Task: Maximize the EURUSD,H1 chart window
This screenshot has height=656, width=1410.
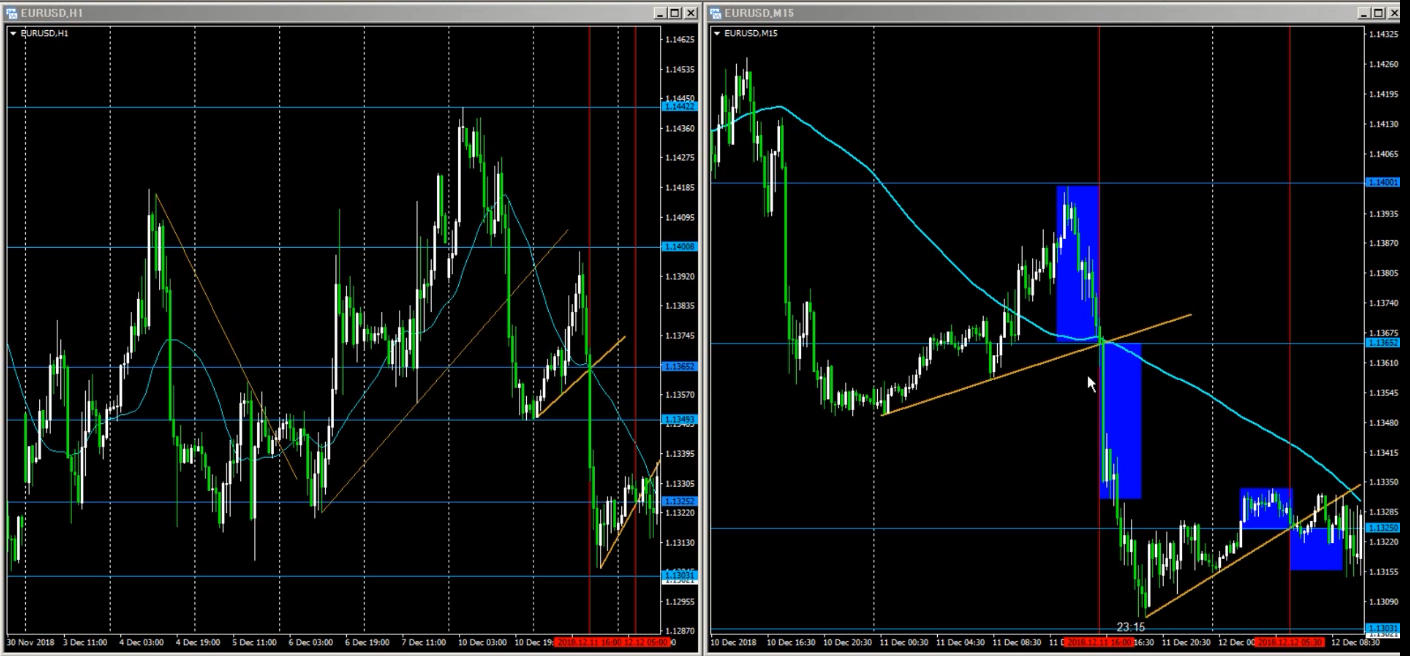Action: [x=675, y=13]
